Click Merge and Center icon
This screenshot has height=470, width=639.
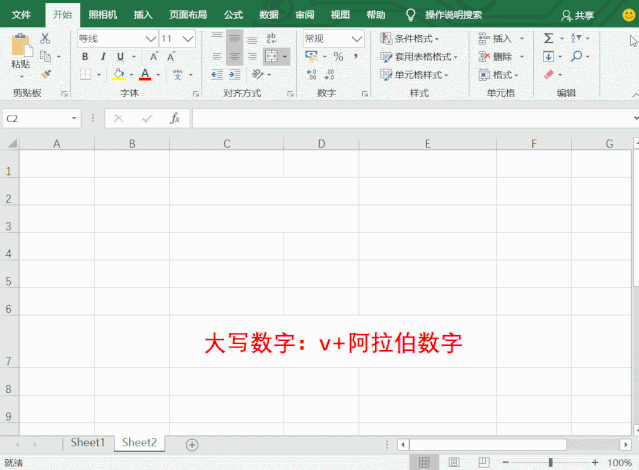(271, 57)
